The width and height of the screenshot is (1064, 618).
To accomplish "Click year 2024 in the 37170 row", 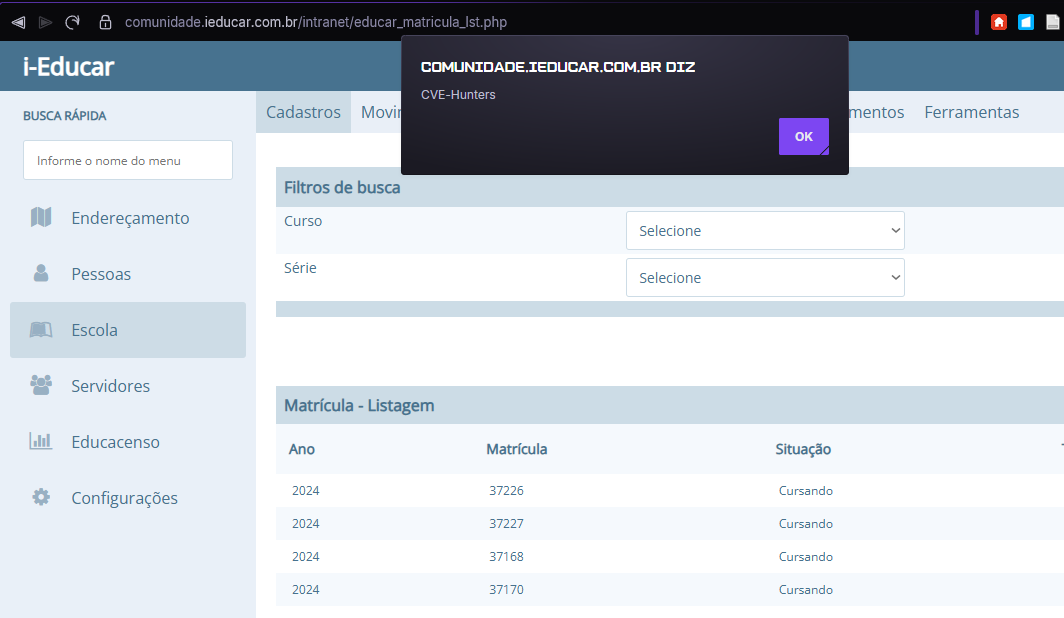I will 305,590.
